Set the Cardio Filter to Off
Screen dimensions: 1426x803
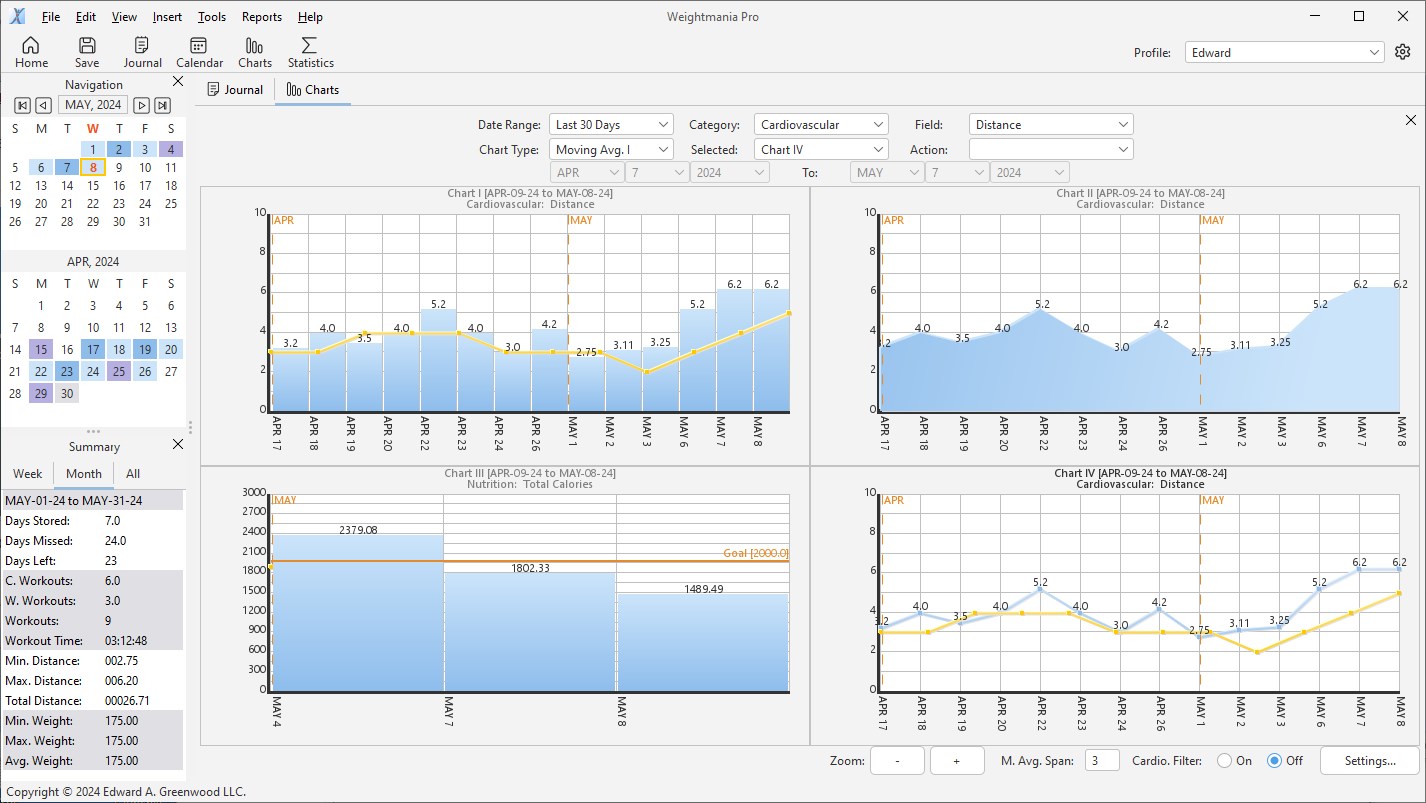[x=1274, y=761]
